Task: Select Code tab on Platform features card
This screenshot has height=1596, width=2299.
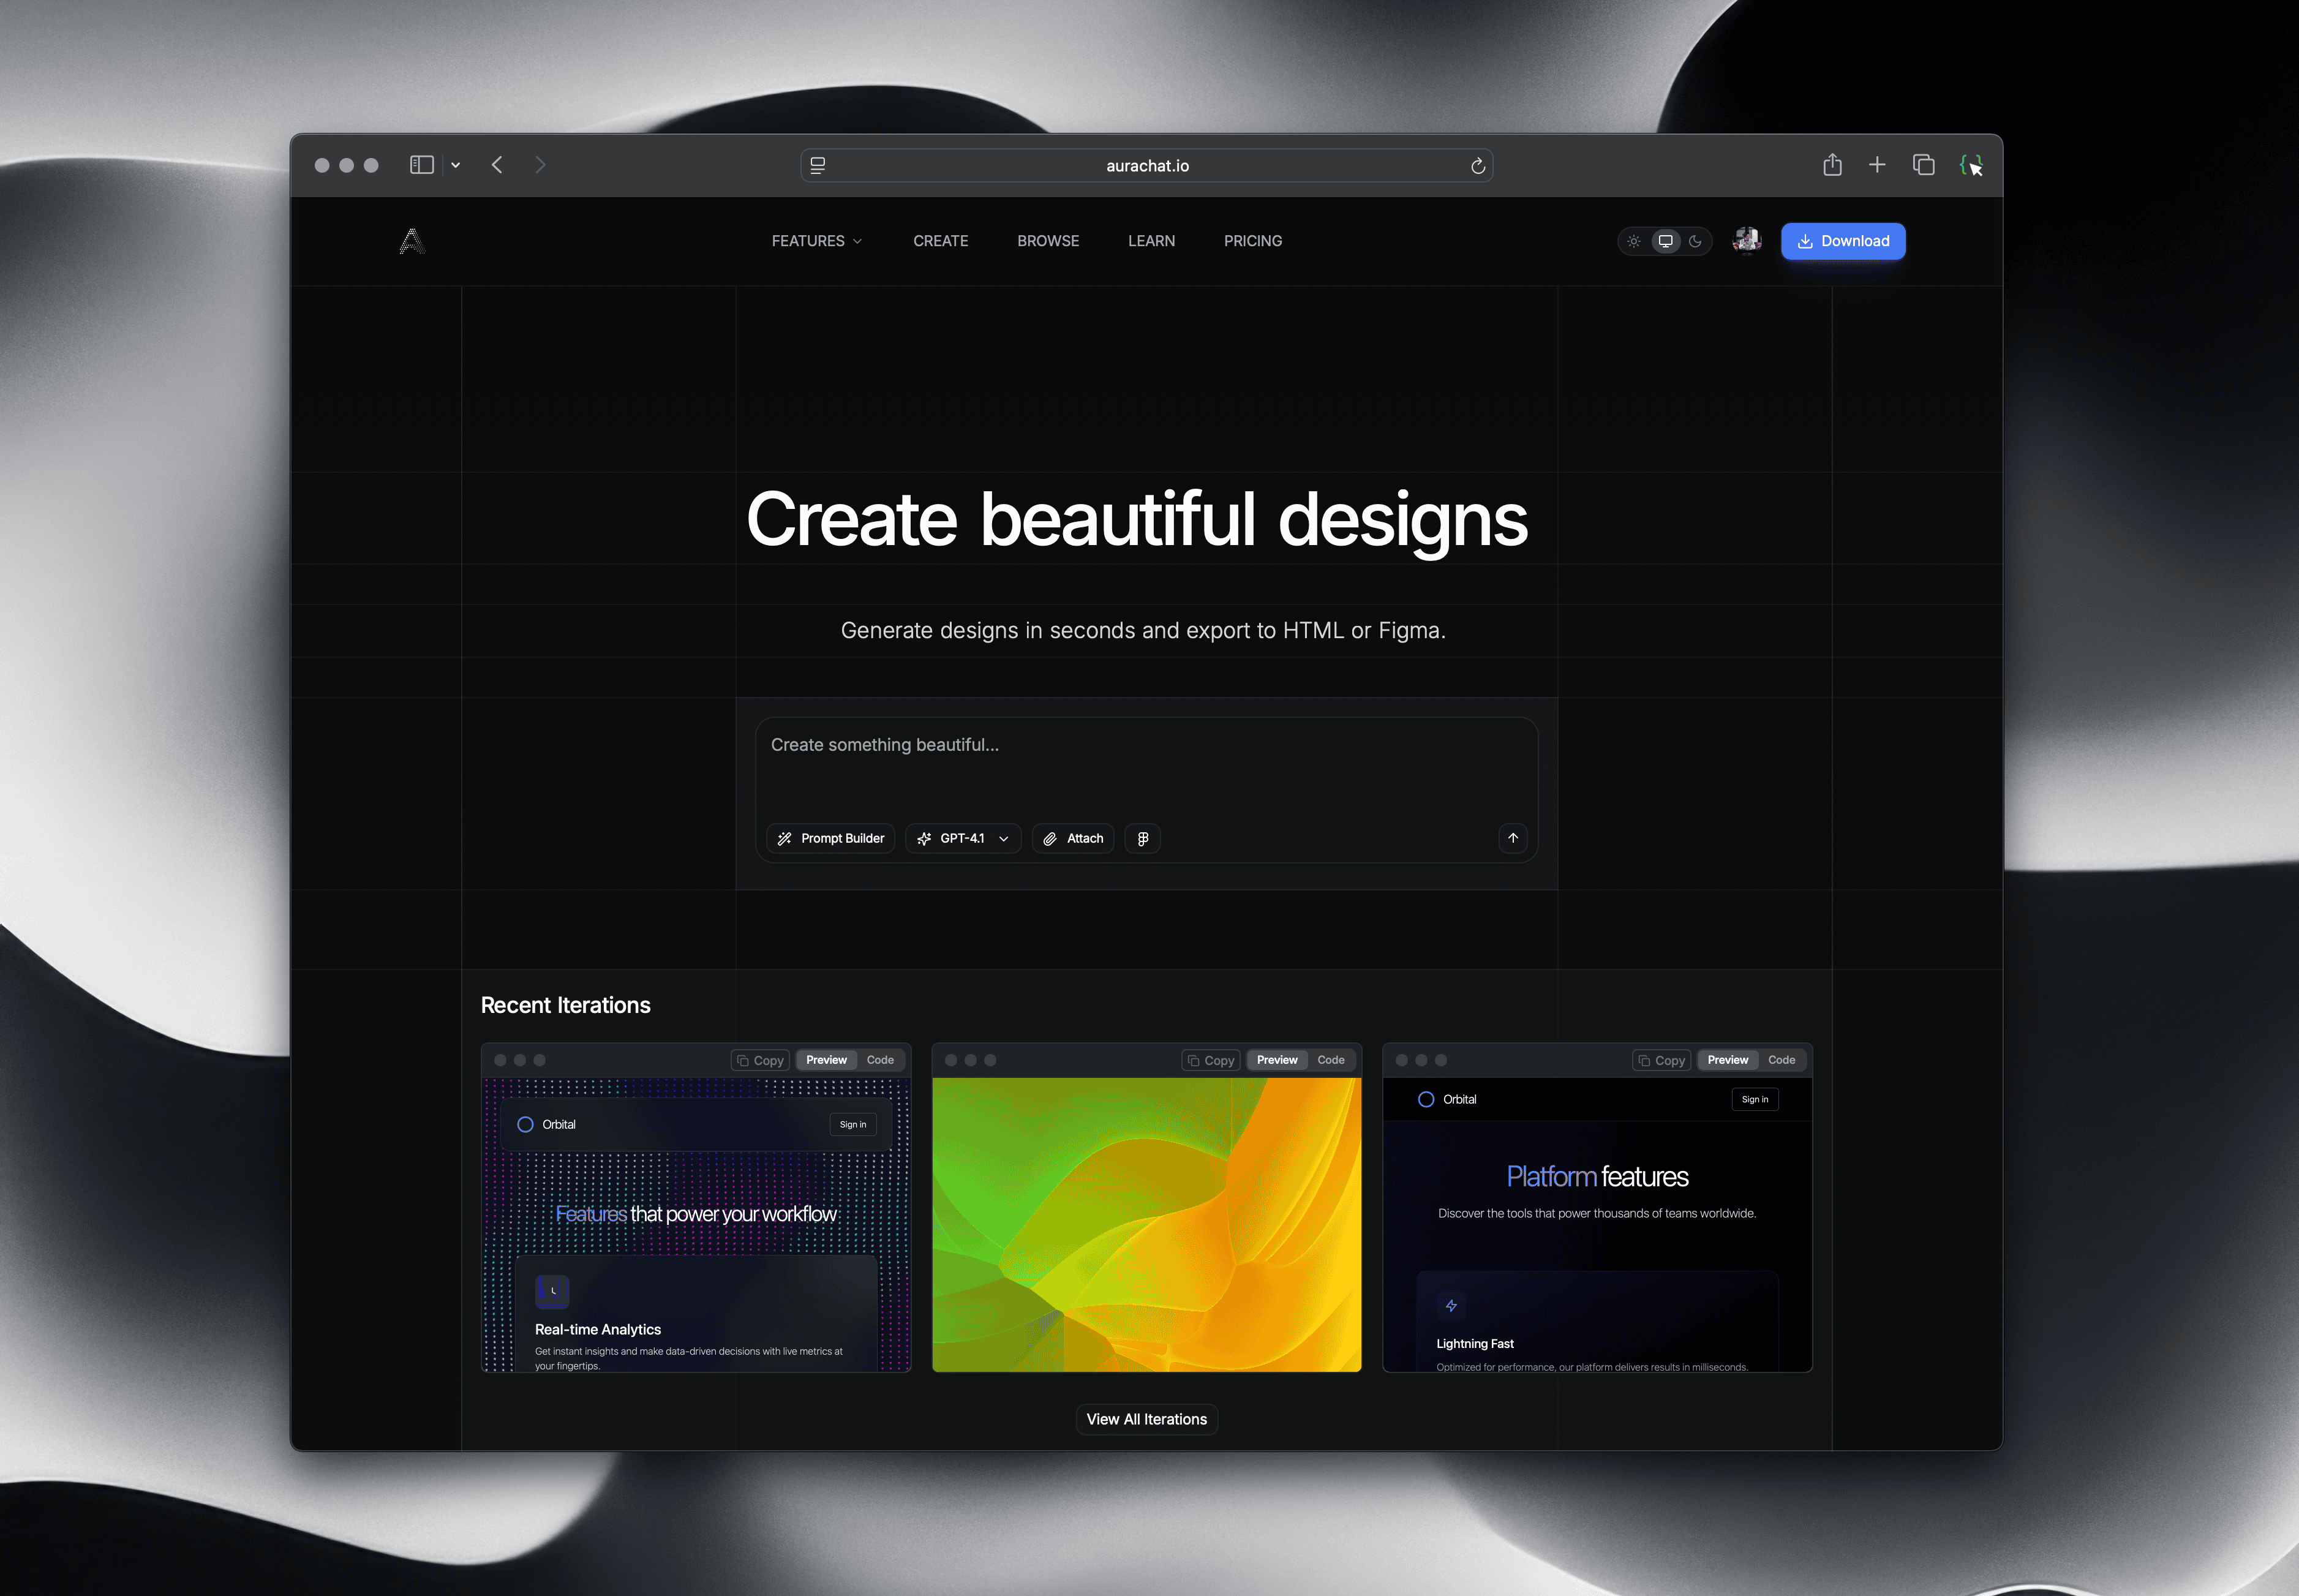Action: coord(1782,1060)
